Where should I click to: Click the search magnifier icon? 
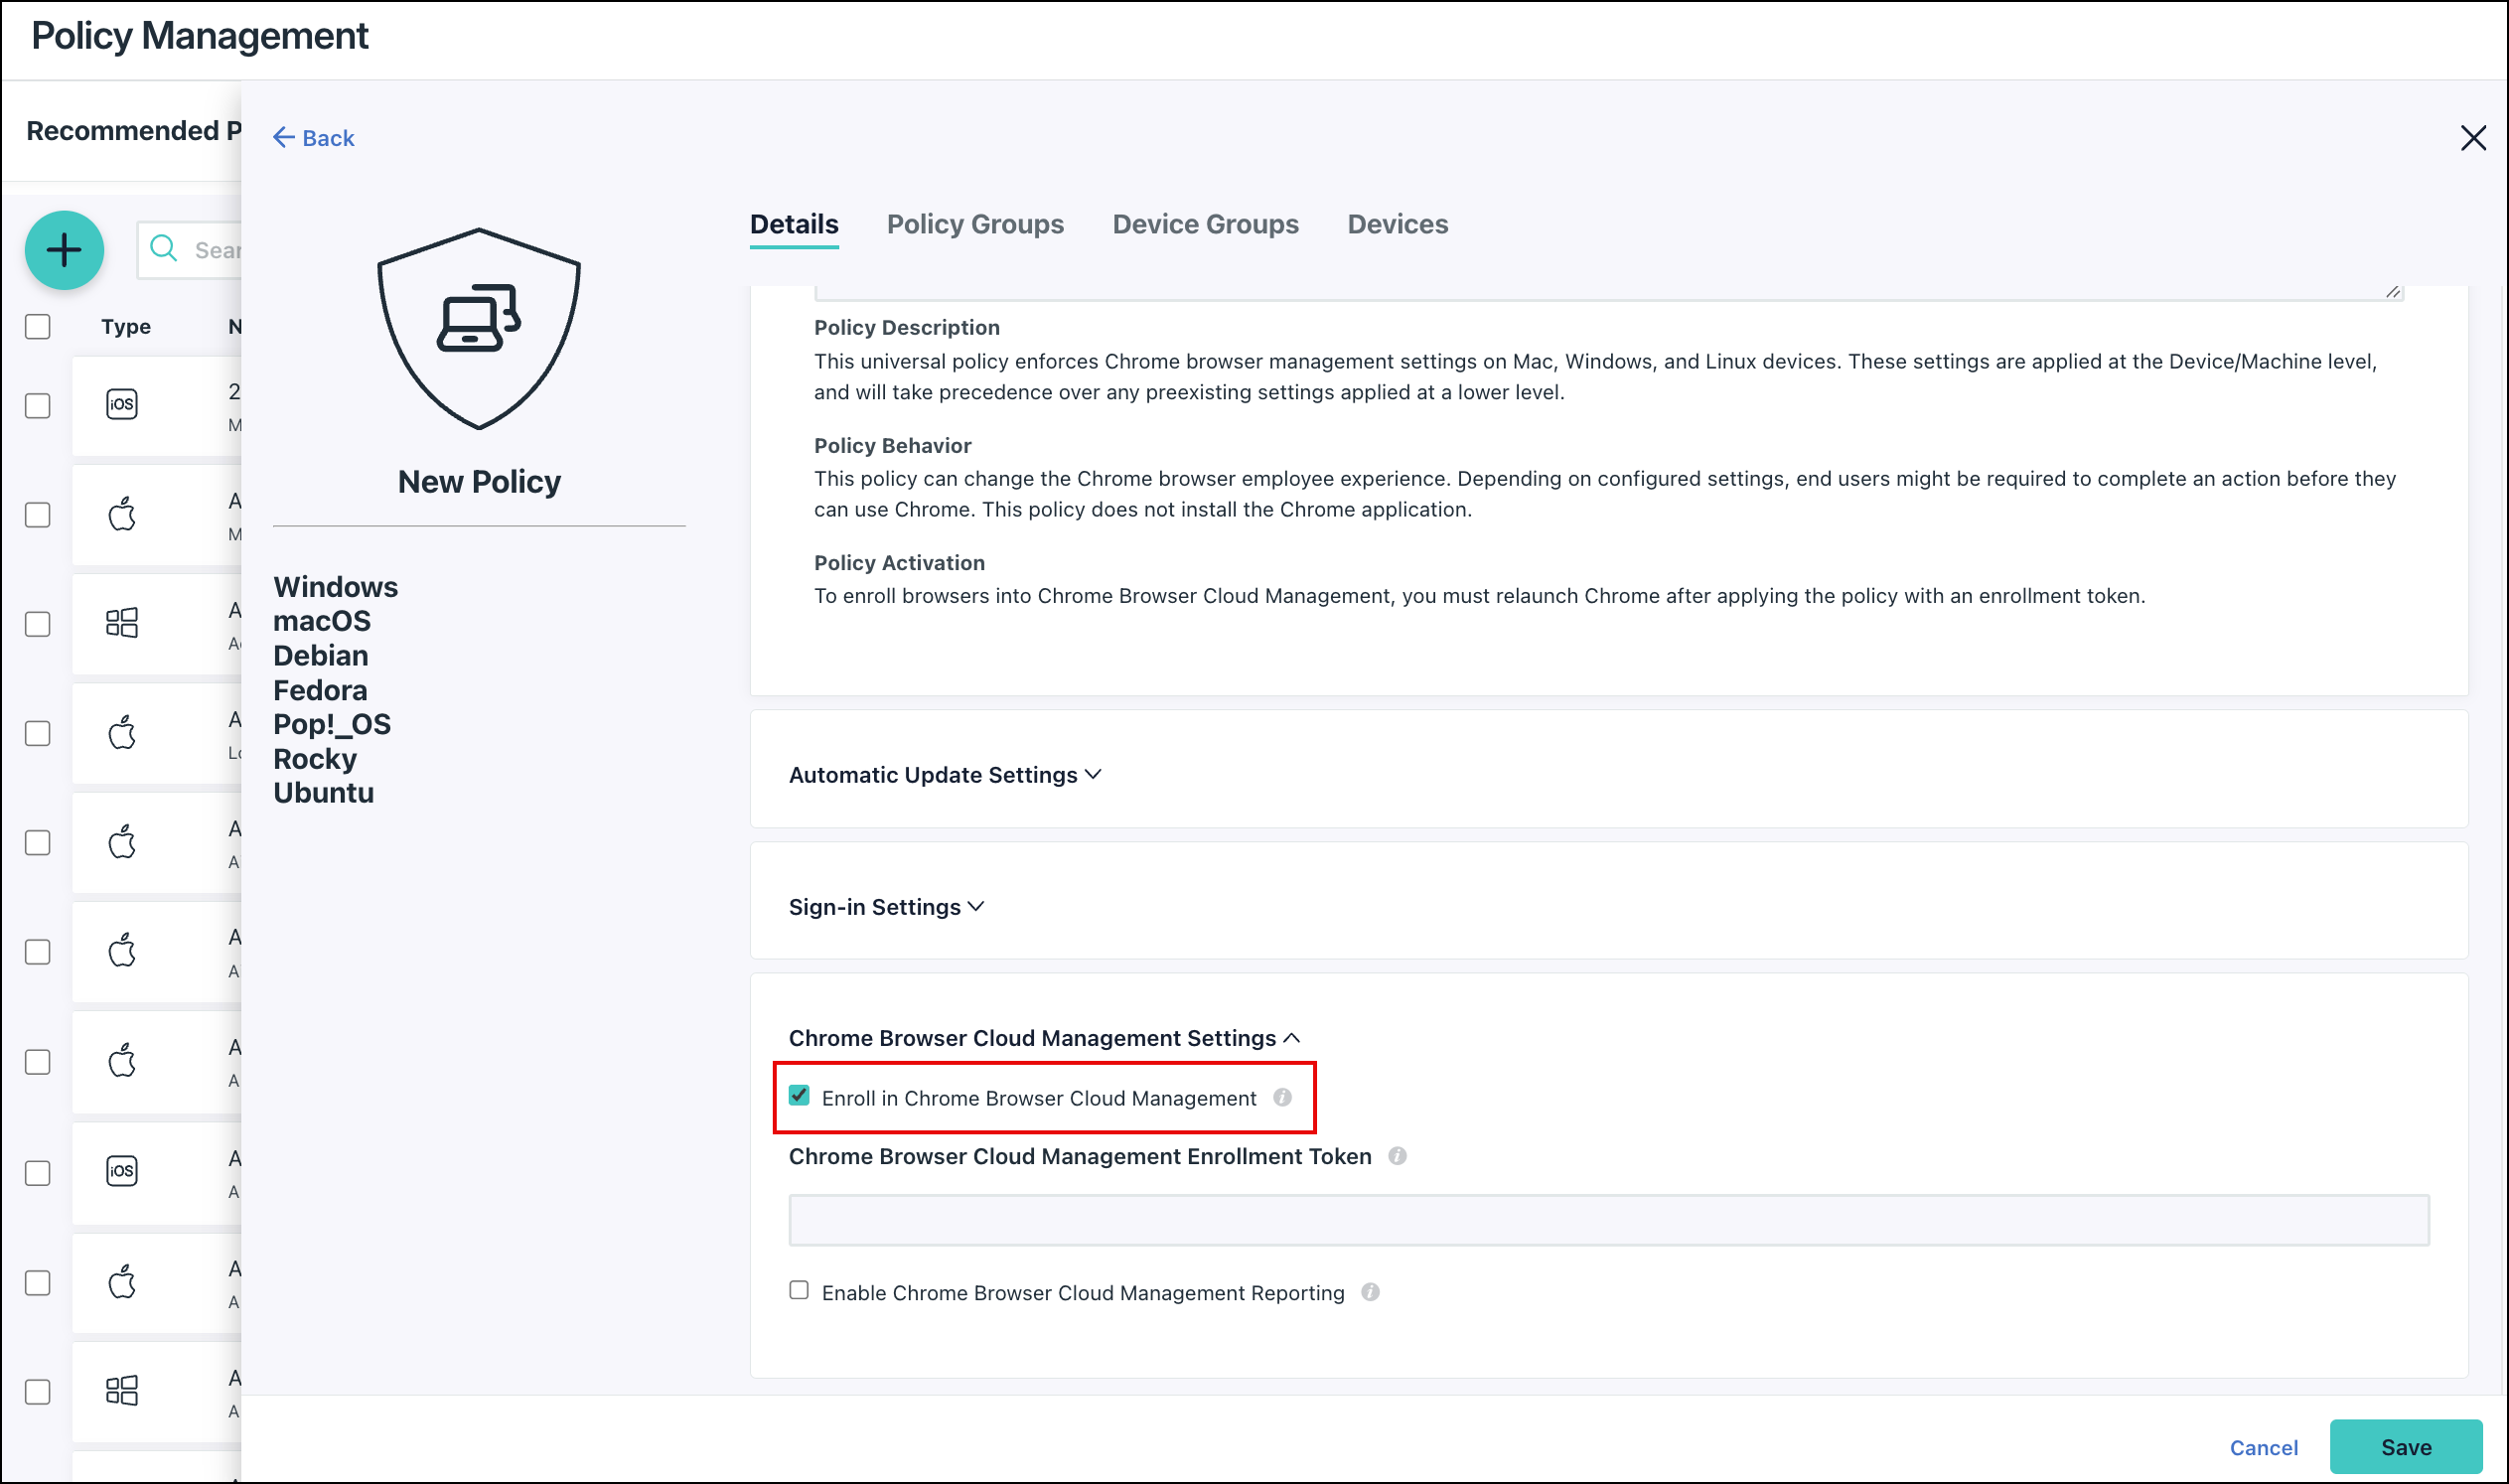click(x=163, y=249)
